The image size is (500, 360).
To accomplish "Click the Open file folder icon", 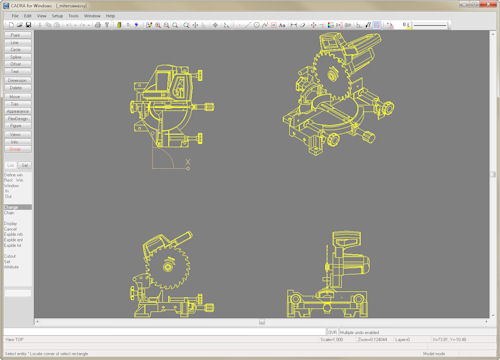I will tap(20, 25).
